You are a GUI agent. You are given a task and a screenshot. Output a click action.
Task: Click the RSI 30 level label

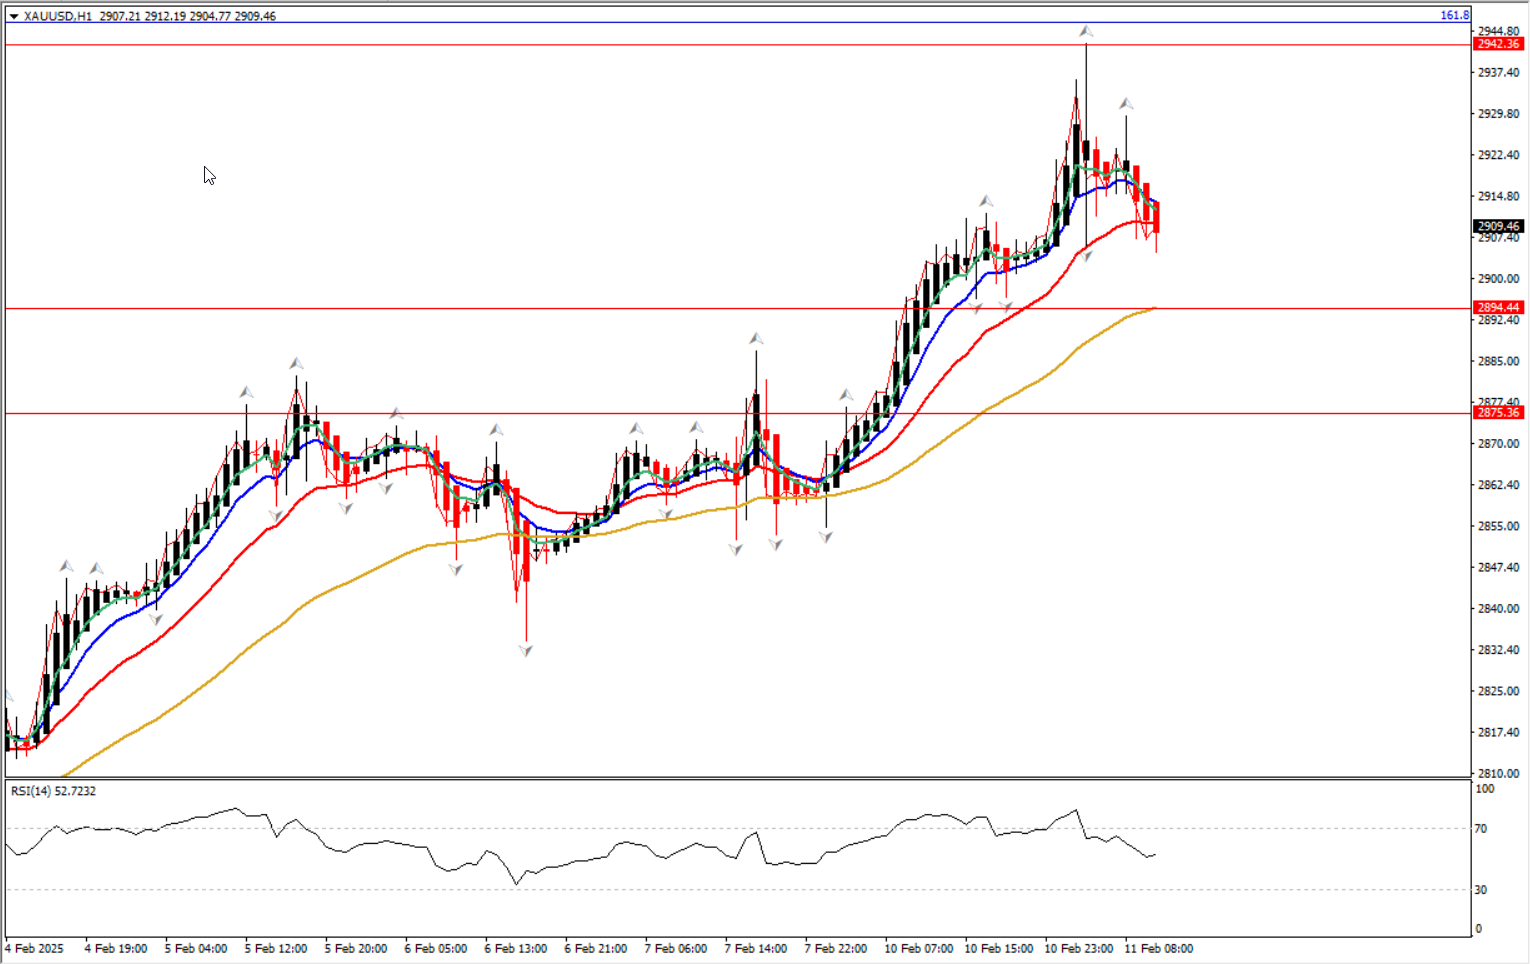click(1482, 890)
